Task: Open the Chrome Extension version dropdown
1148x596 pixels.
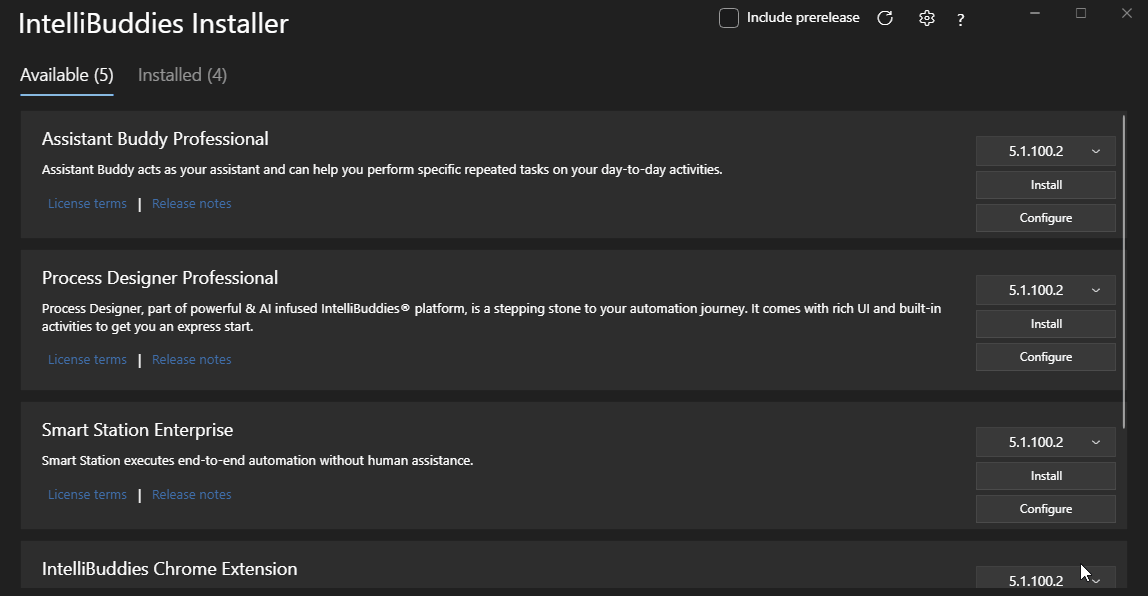Action: pos(1046,578)
